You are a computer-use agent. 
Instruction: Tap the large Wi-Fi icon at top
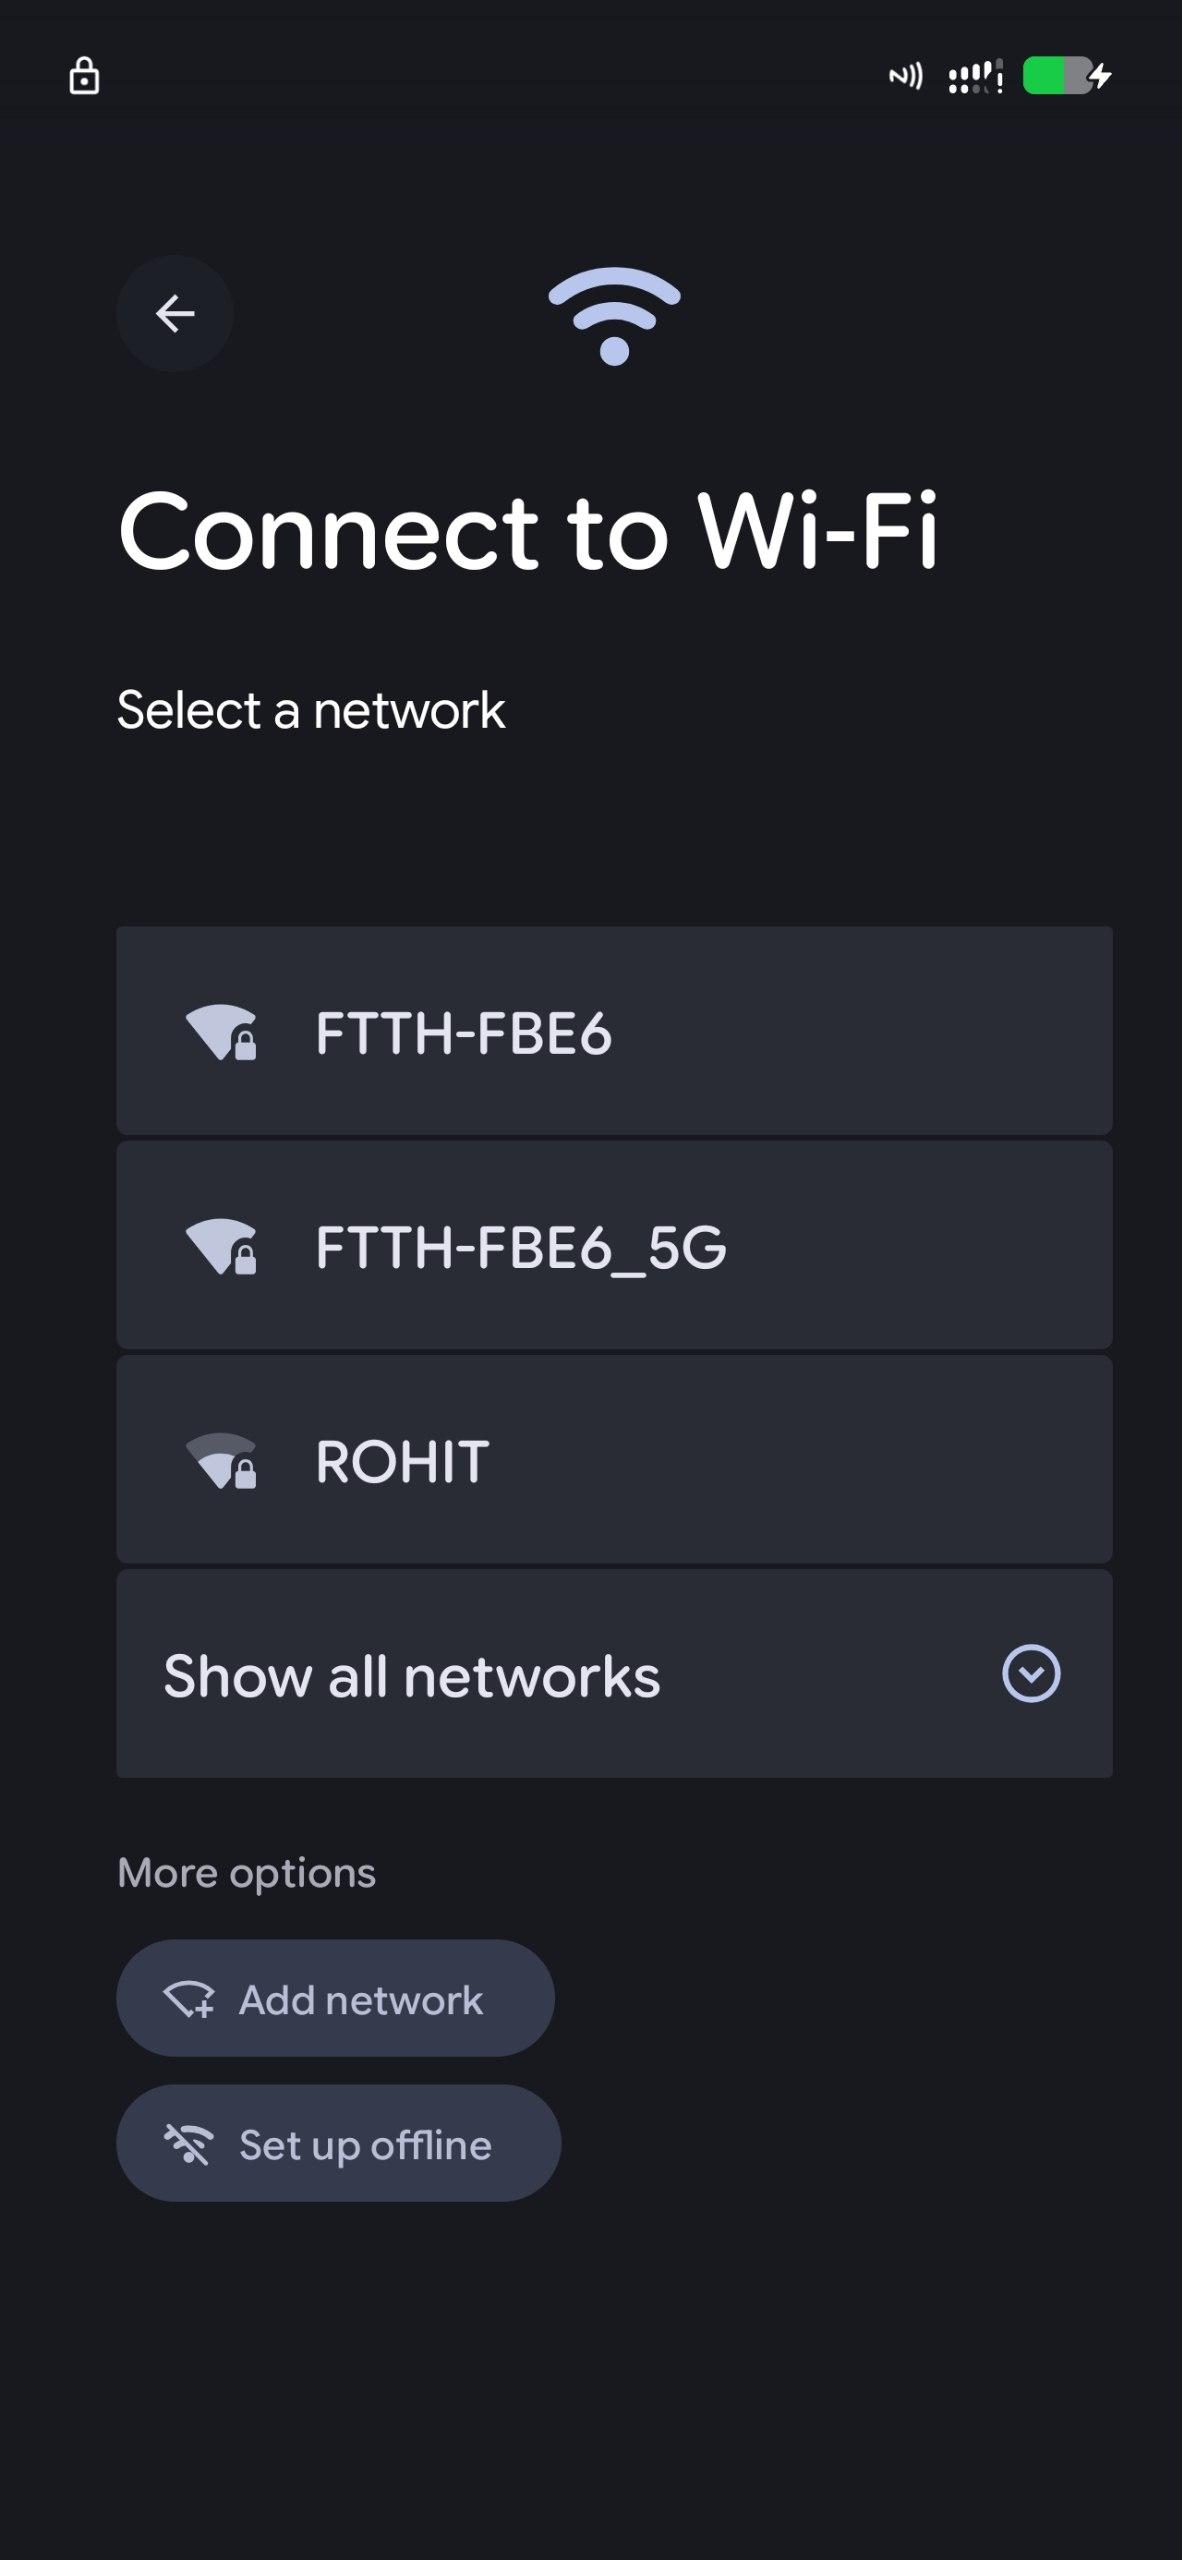[614, 315]
